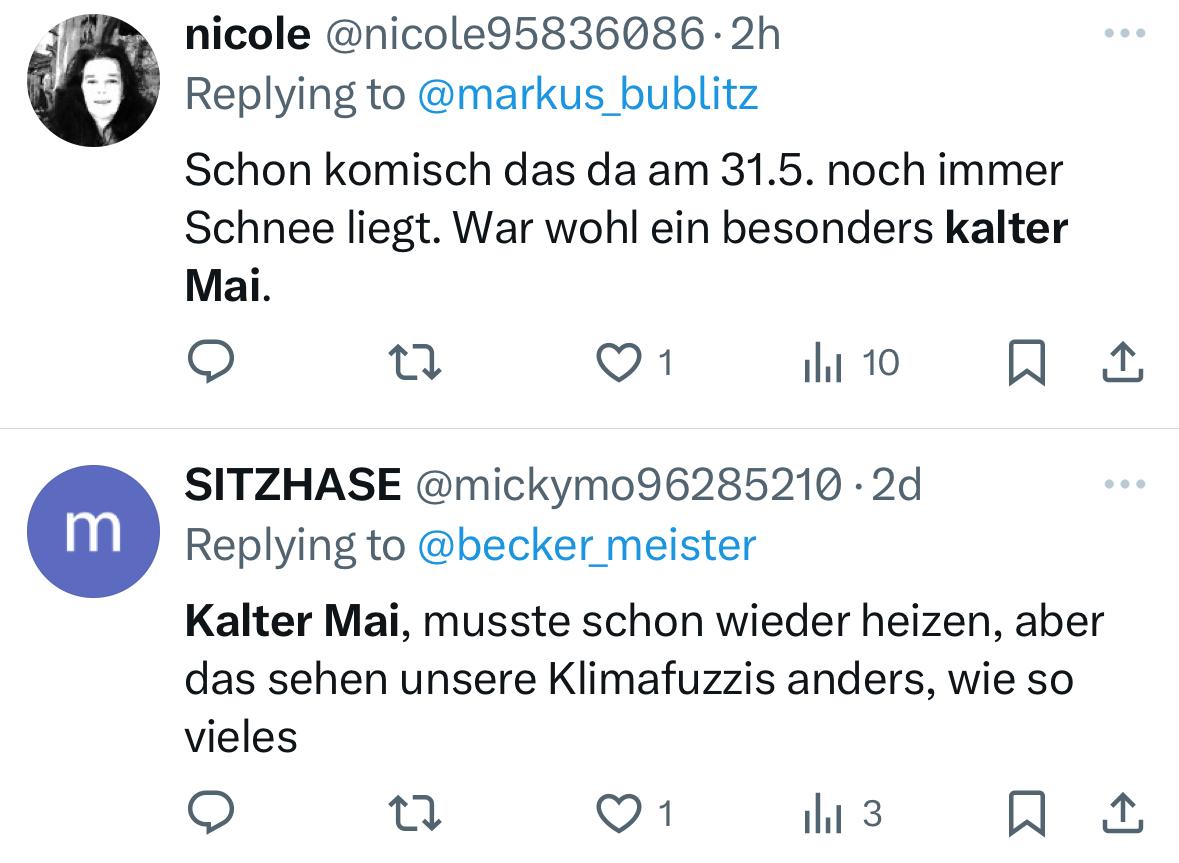
Task: Open more options on SITZHASE's tweet
Action: 1125,484
